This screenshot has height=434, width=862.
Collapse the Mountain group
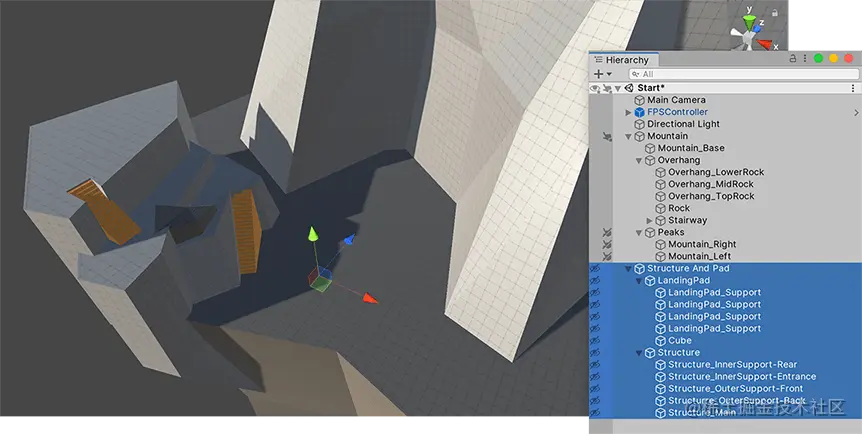point(628,136)
